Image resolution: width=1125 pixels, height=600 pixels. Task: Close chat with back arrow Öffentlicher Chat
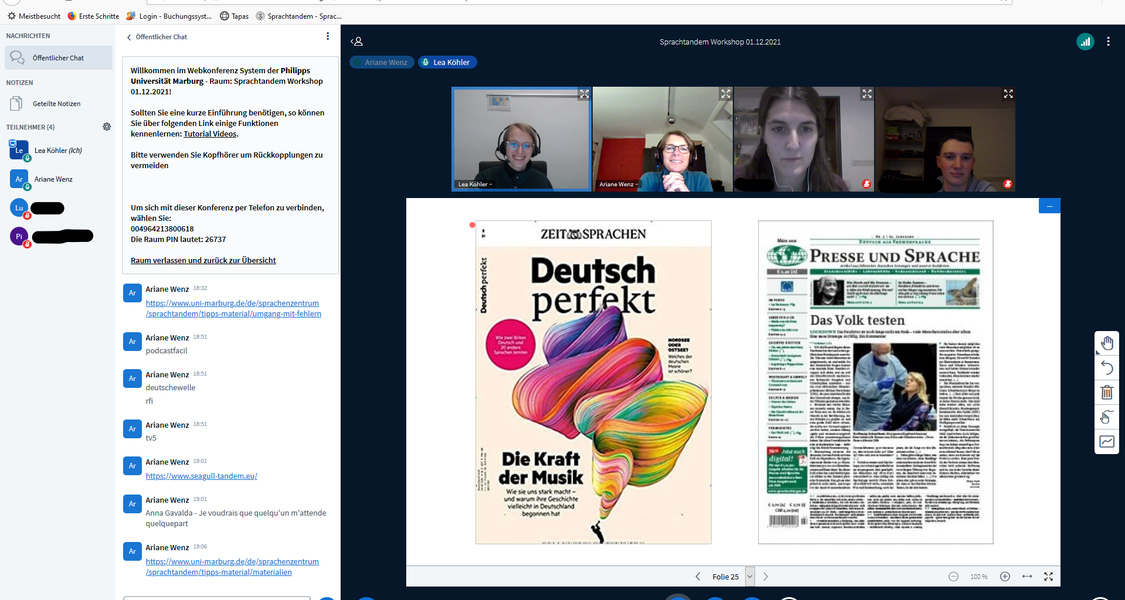[157, 37]
